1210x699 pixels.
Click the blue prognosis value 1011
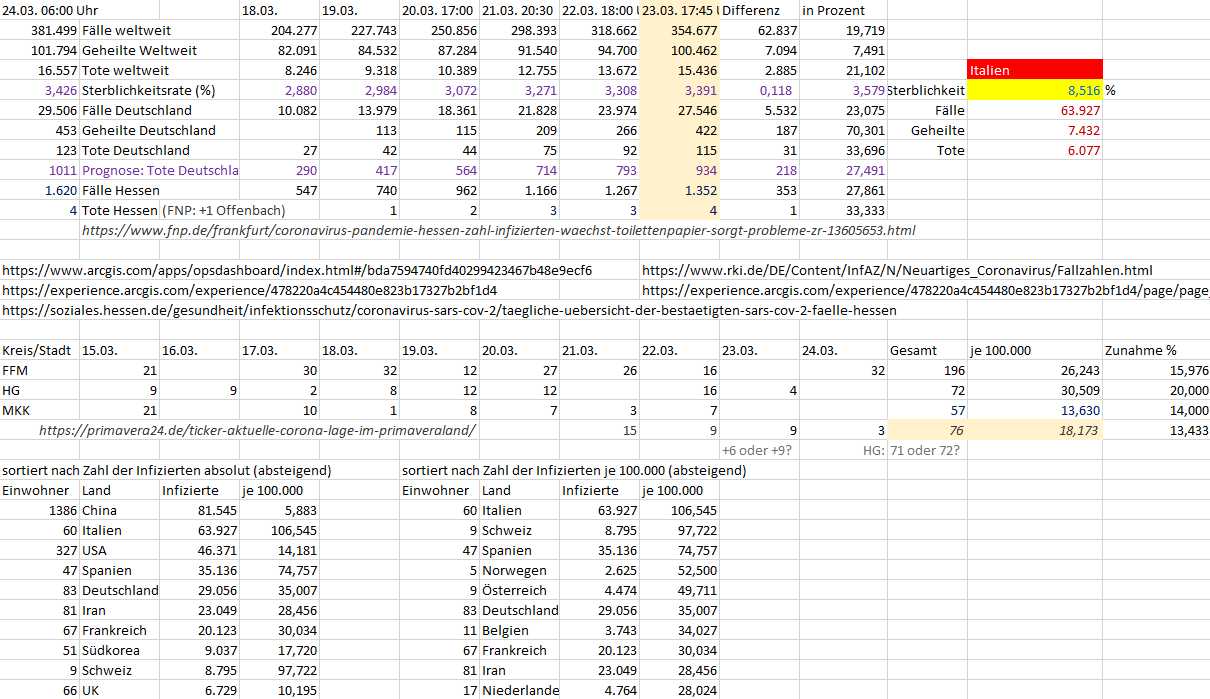(61, 170)
